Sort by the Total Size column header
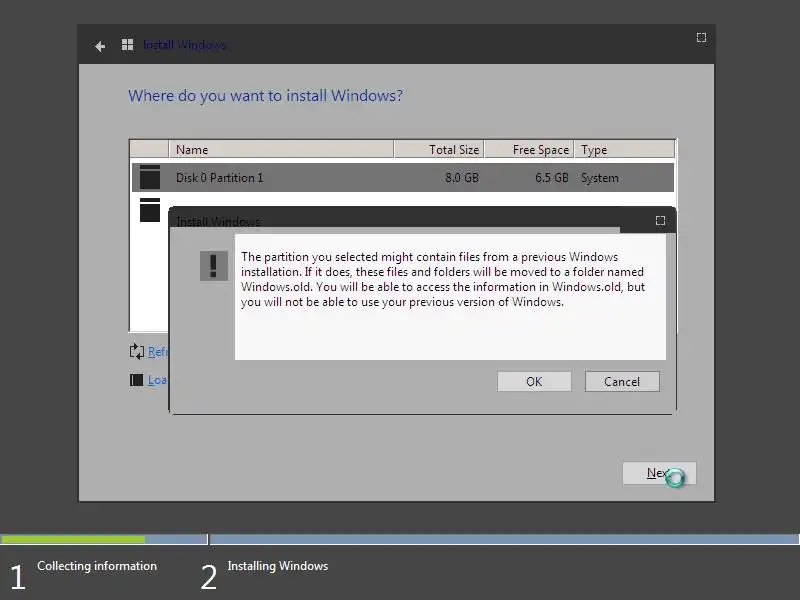Screen dimensions: 800x600 [x=439, y=149]
